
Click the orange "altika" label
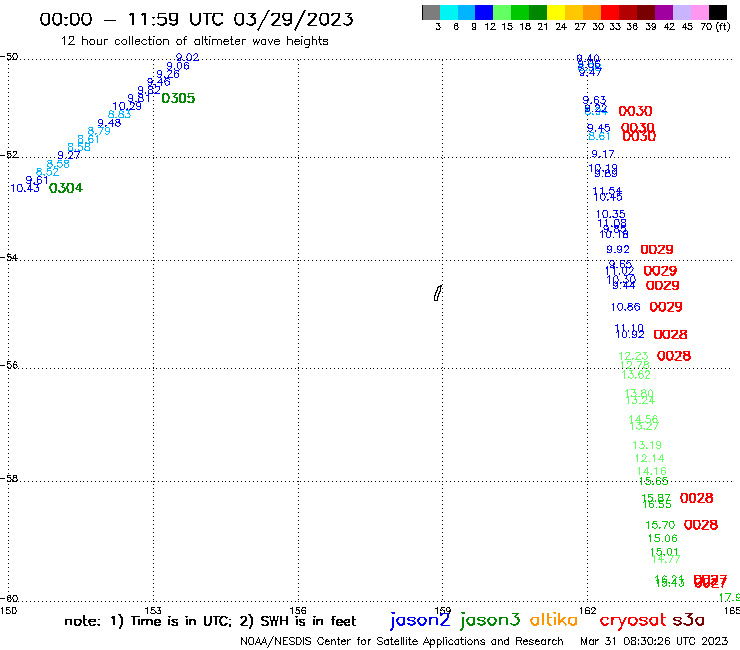click(554, 620)
